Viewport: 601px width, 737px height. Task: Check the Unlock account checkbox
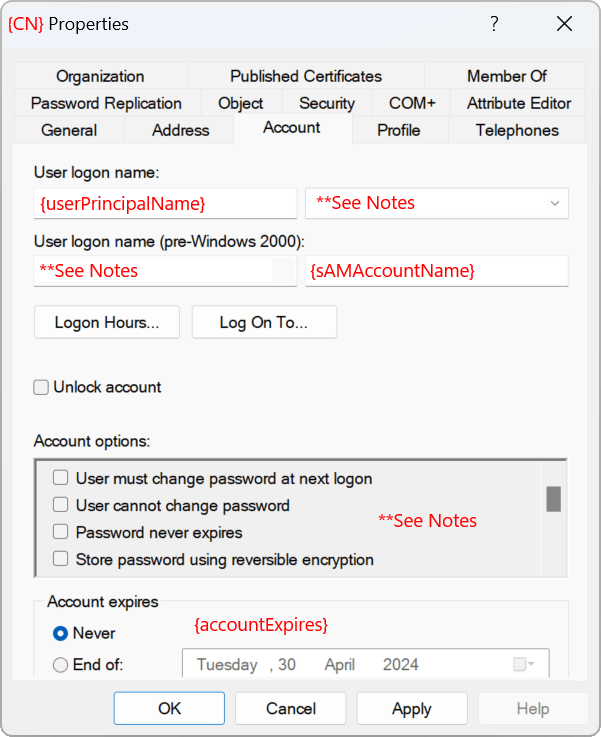[41, 387]
